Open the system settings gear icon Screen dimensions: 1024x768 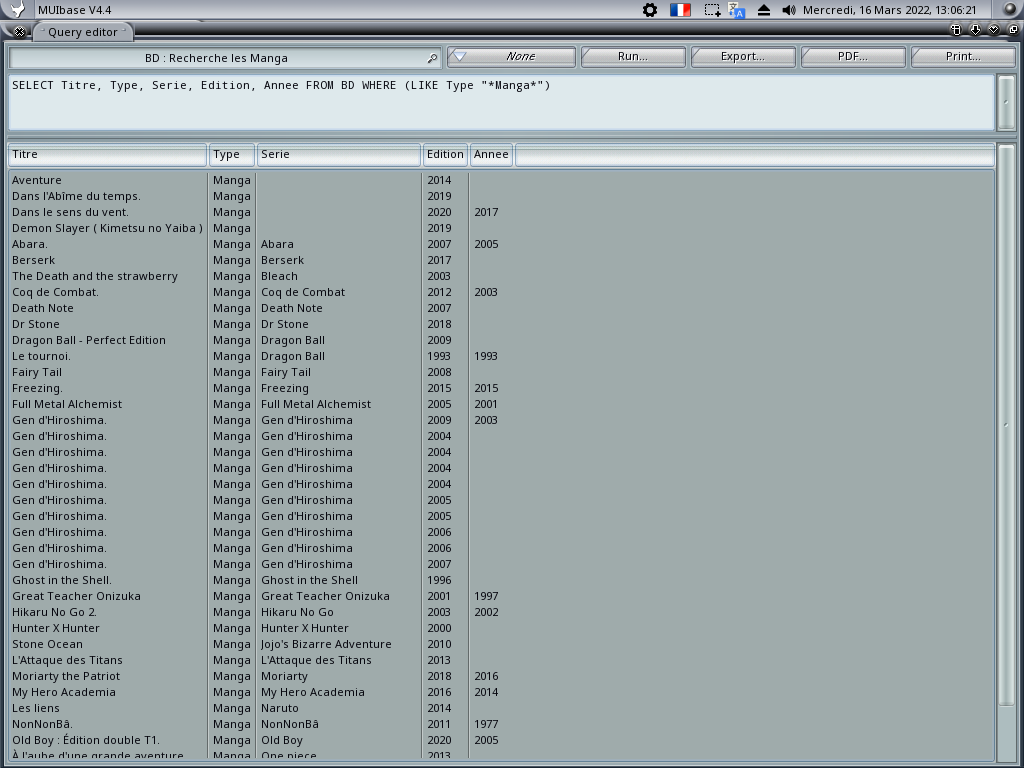pyautogui.click(x=650, y=10)
